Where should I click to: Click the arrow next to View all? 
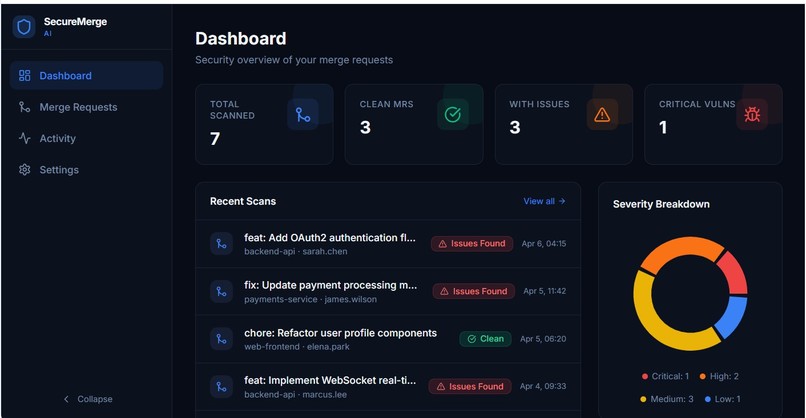pyautogui.click(x=562, y=201)
